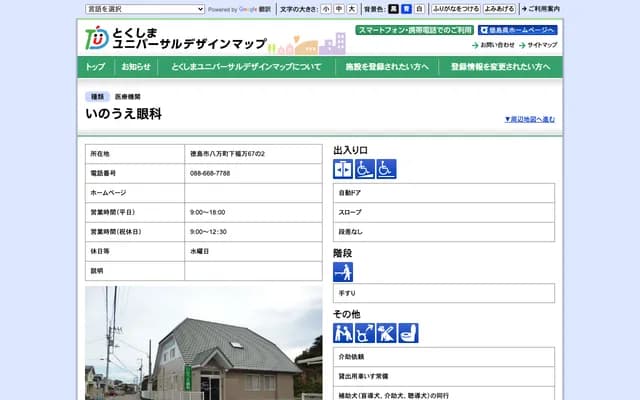640x400 pixels.
Task: Click the 営業時間(祝休日) row label
Action: 116,232
